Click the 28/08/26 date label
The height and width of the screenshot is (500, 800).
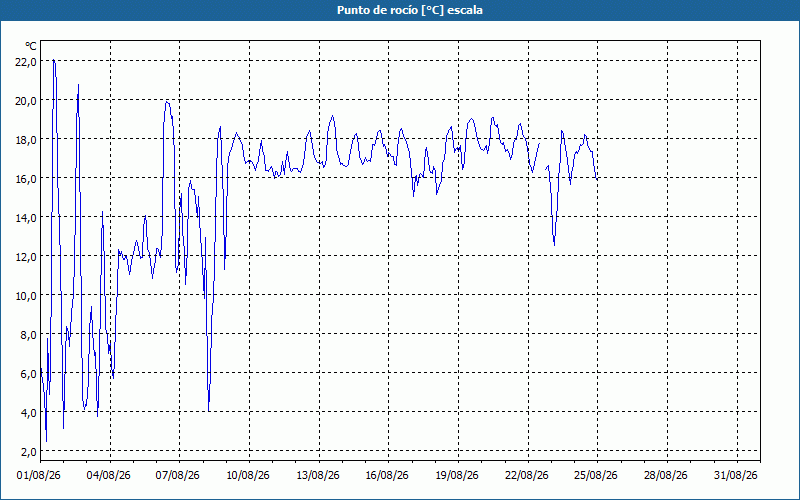(666, 475)
